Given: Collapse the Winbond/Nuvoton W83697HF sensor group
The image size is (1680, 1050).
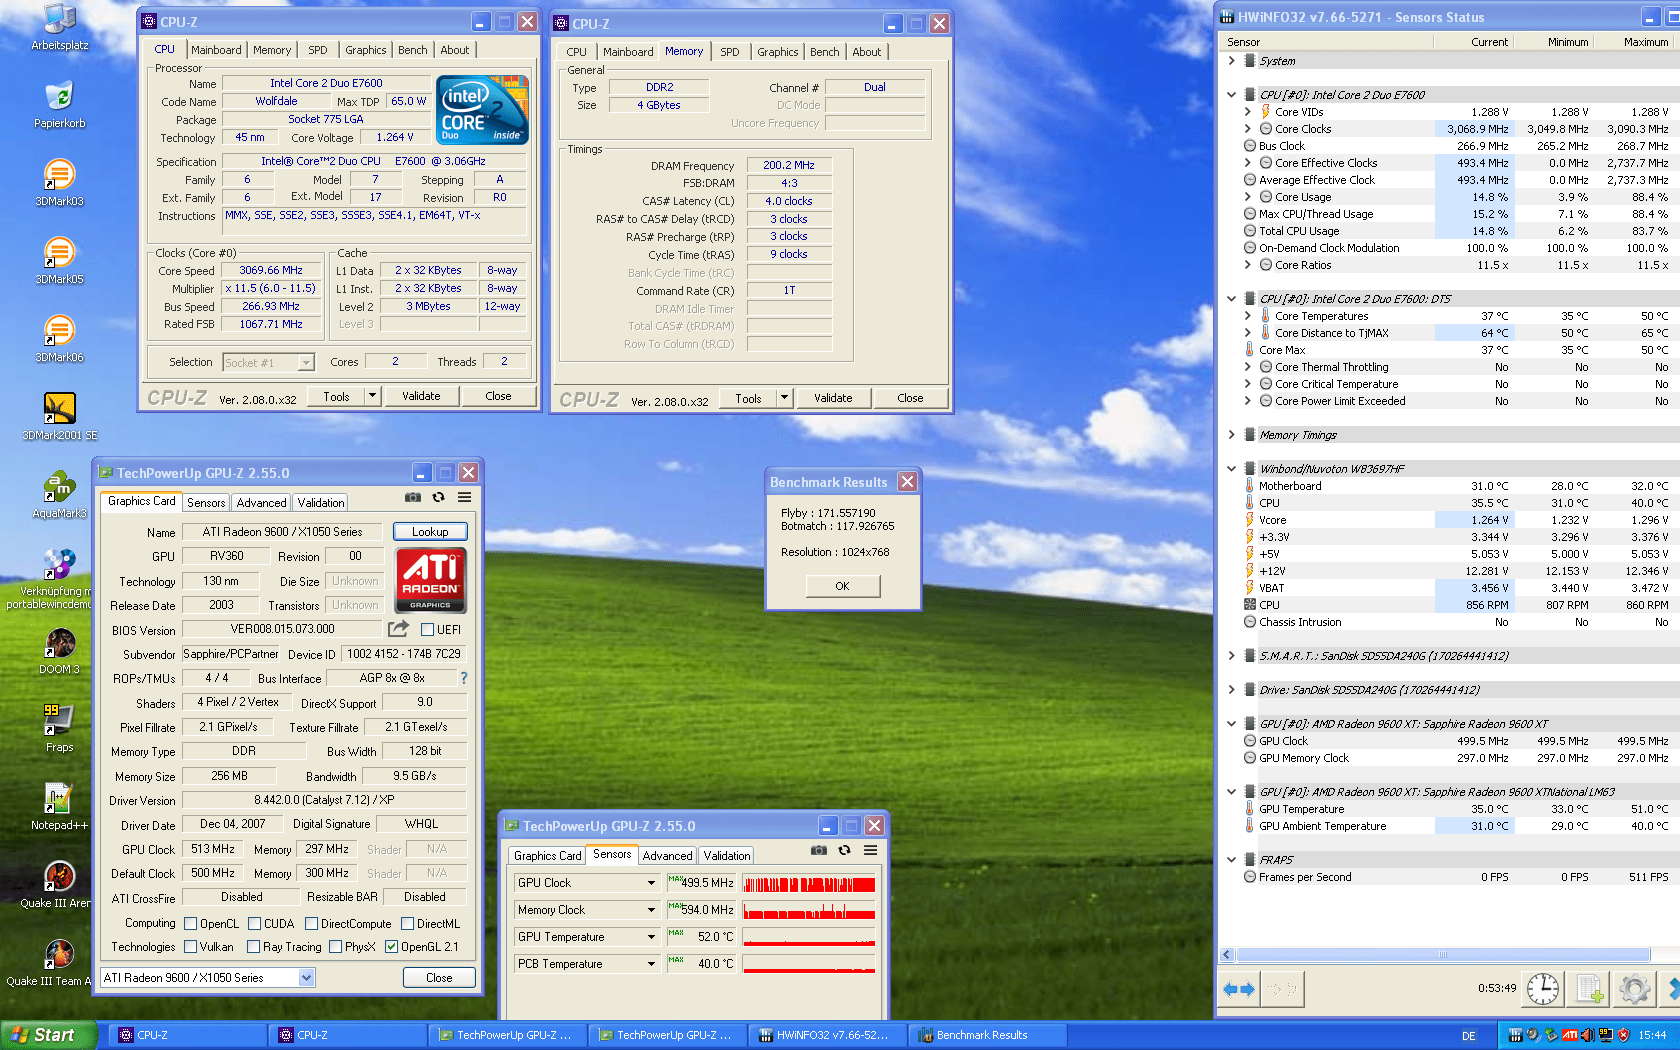Looking at the screenshot, I should [x=1231, y=468].
